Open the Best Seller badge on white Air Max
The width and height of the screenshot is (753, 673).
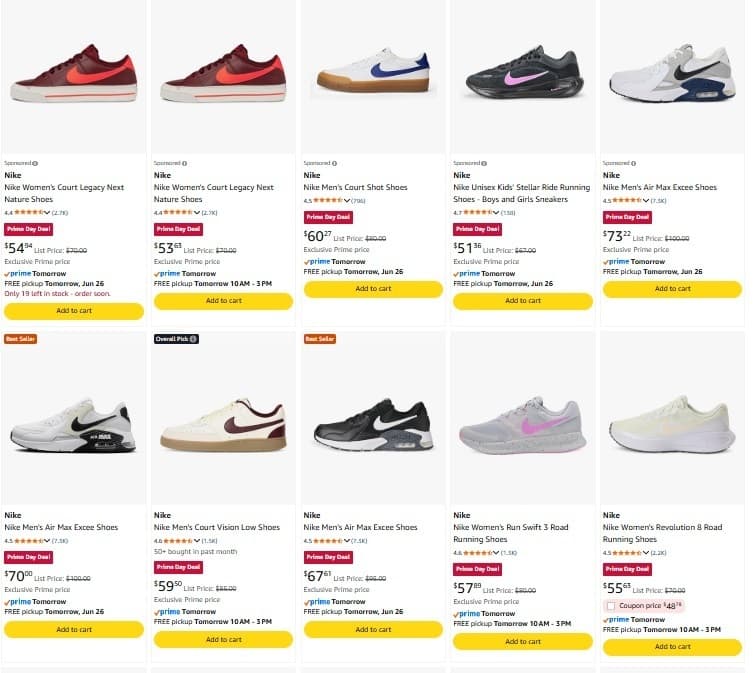coord(20,339)
